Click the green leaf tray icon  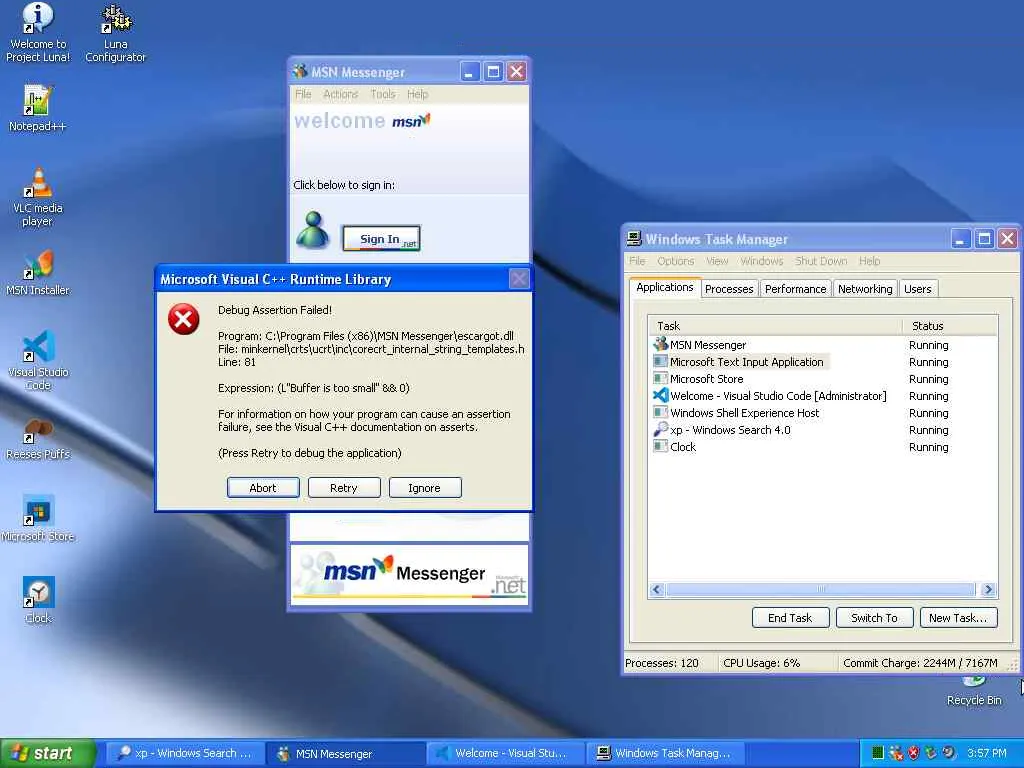pyautogui.click(x=931, y=753)
